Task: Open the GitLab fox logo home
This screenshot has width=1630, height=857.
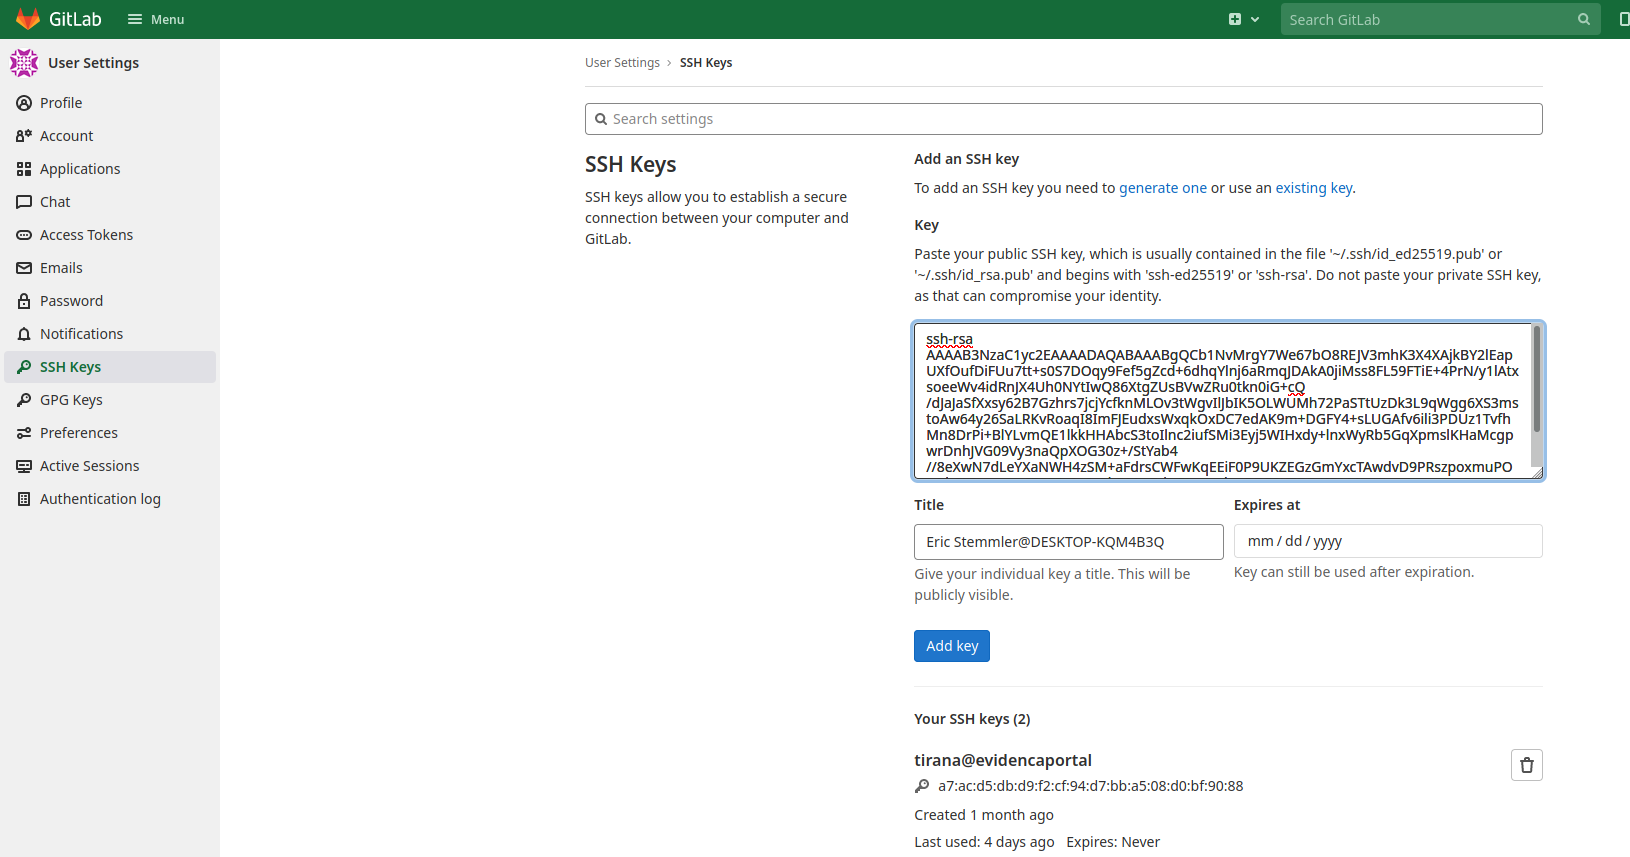Action: click(x=28, y=19)
